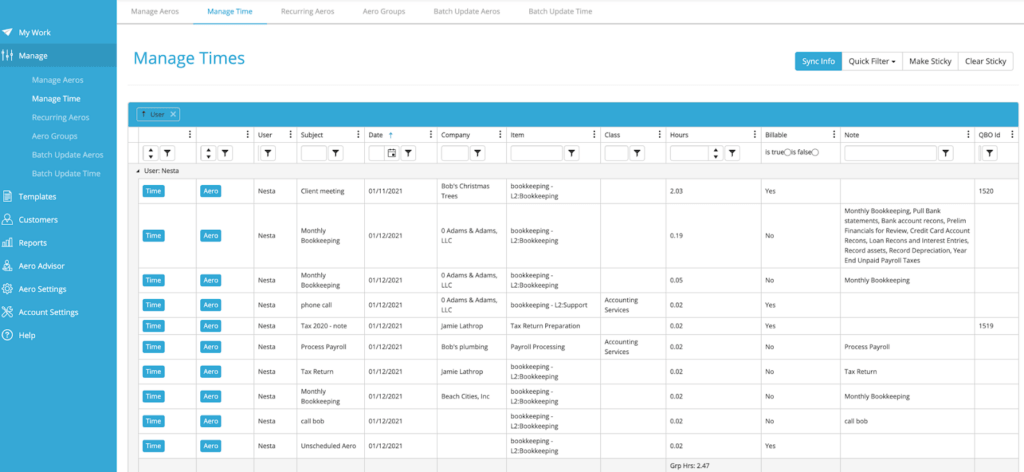Click Aero button for phone call row

pos(210,305)
